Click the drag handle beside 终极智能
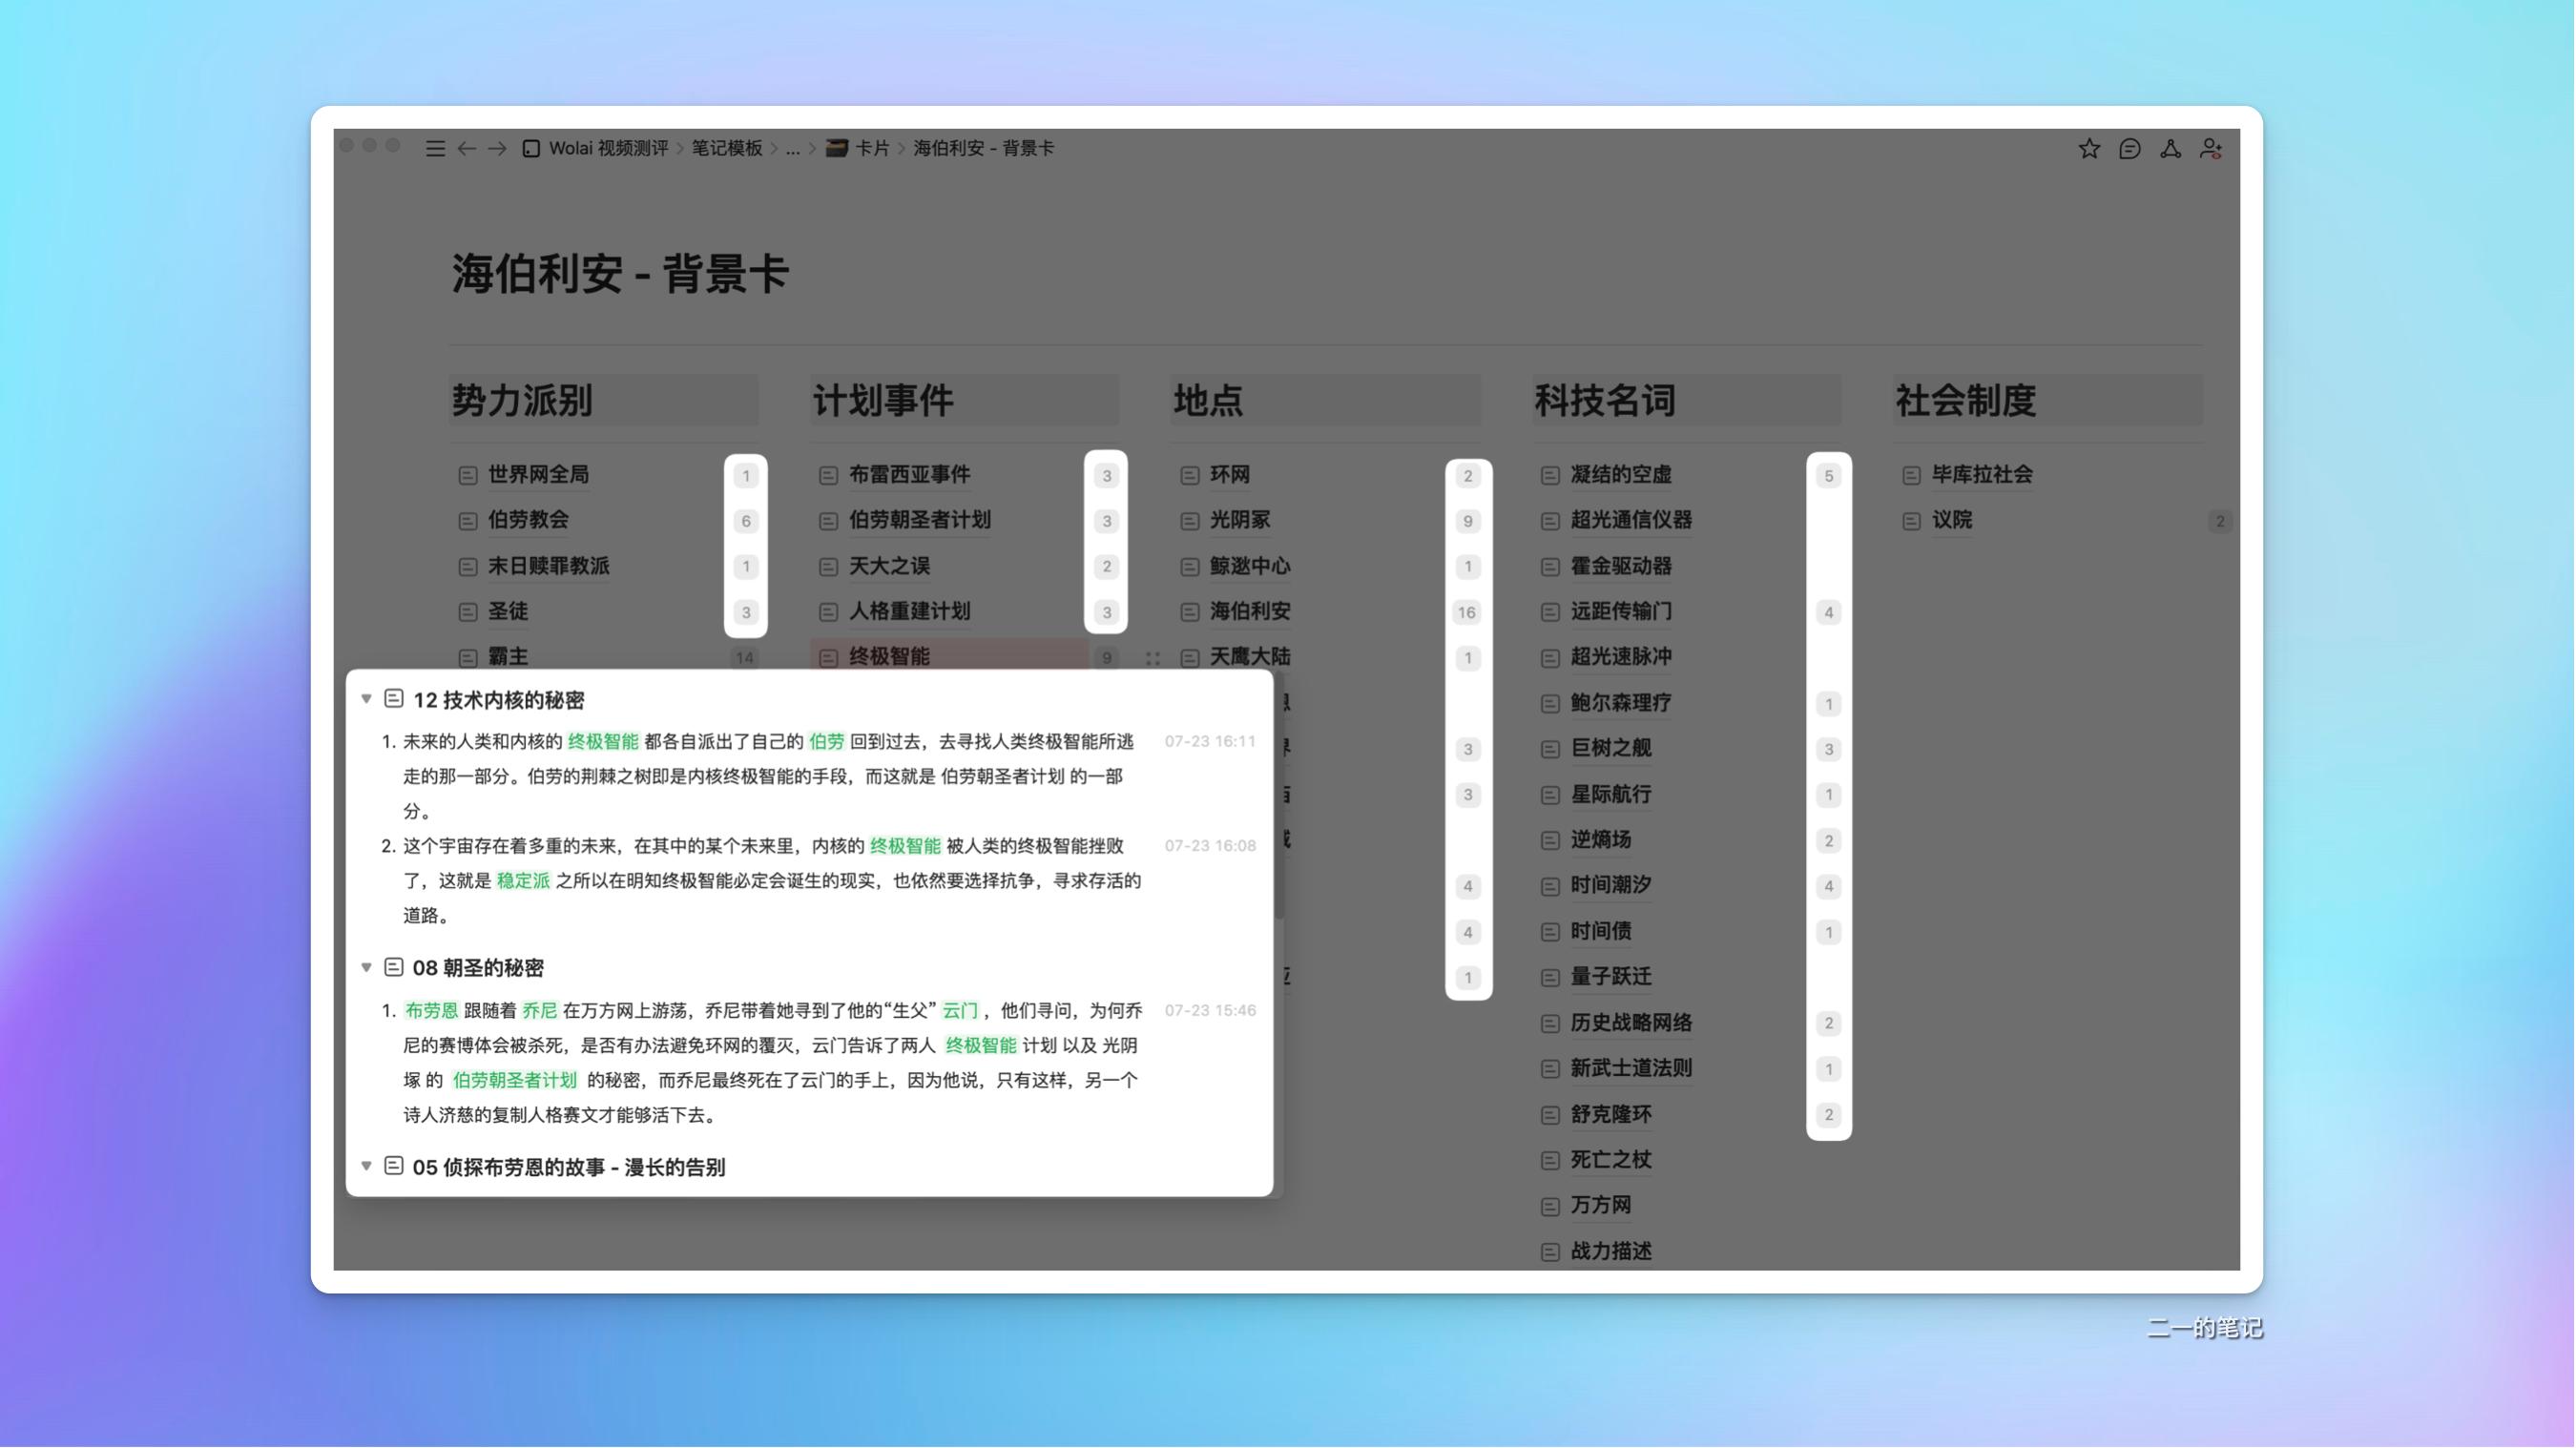2576x1448 pixels. click(x=1154, y=658)
